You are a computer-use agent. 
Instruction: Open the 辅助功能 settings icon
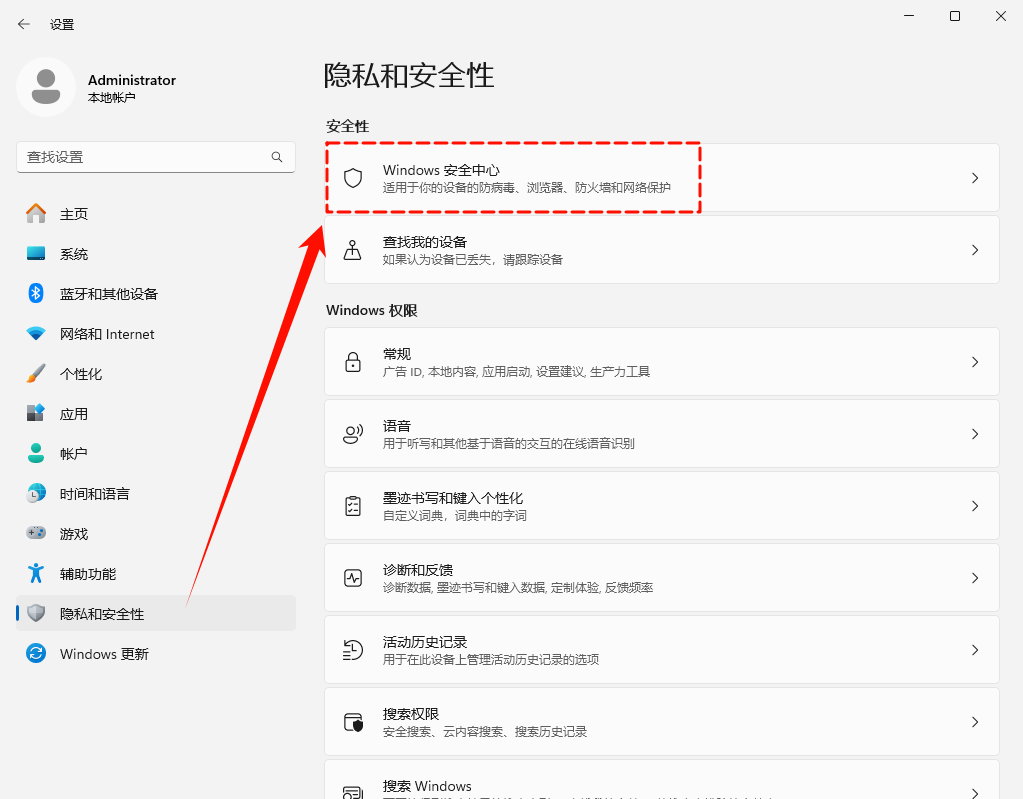point(34,573)
